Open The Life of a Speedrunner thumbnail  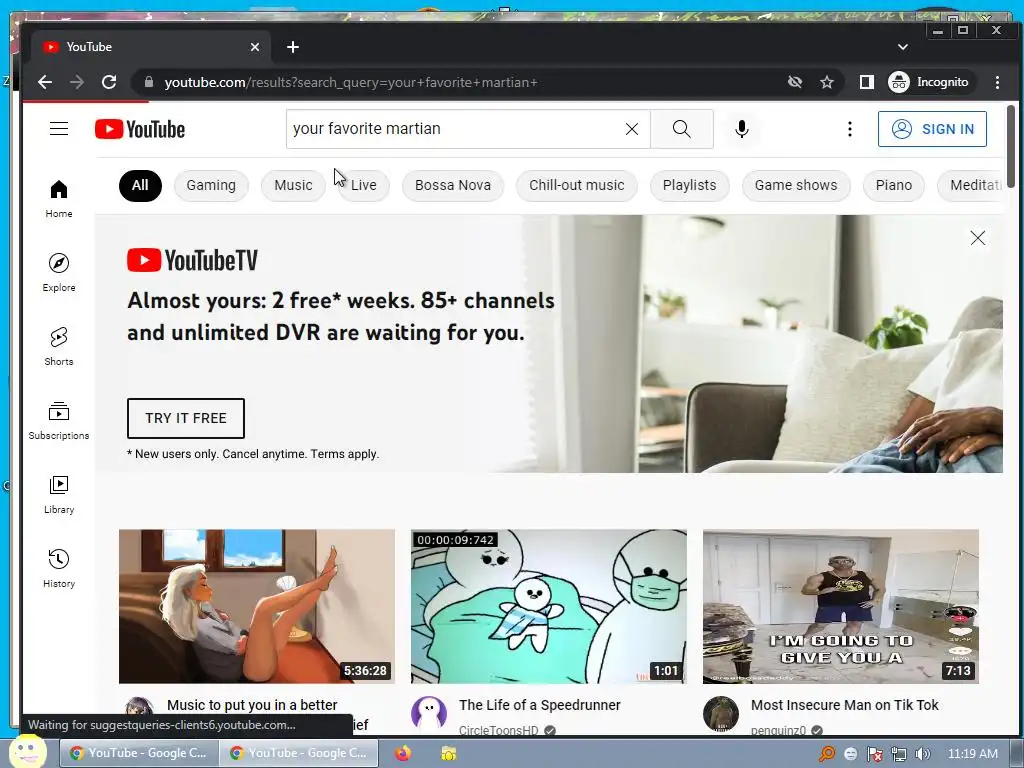pyautogui.click(x=549, y=607)
